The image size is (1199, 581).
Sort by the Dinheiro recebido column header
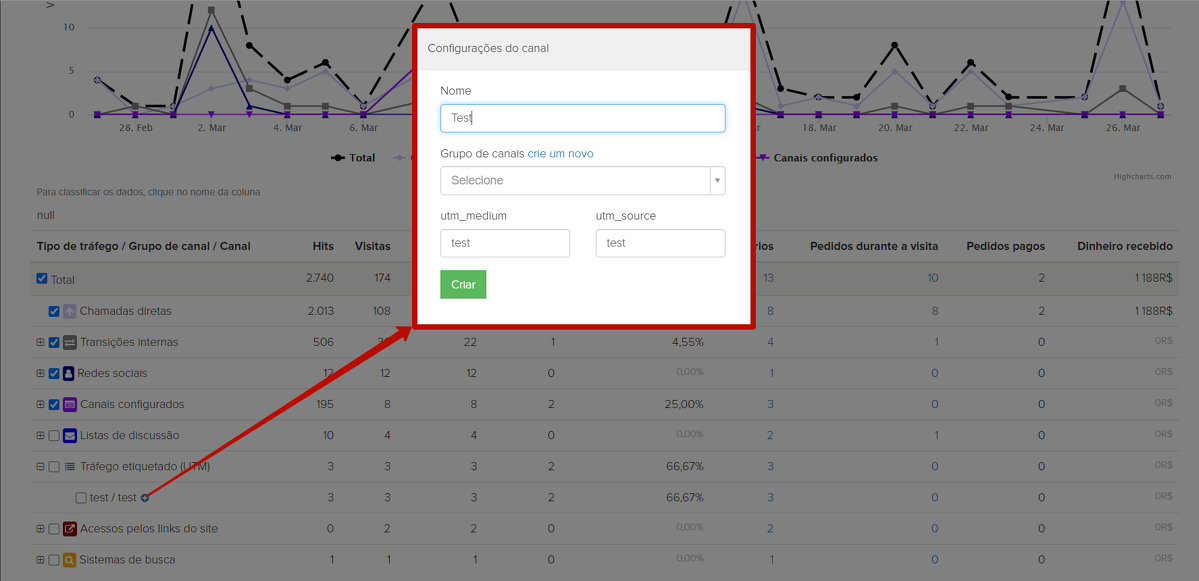1124,246
